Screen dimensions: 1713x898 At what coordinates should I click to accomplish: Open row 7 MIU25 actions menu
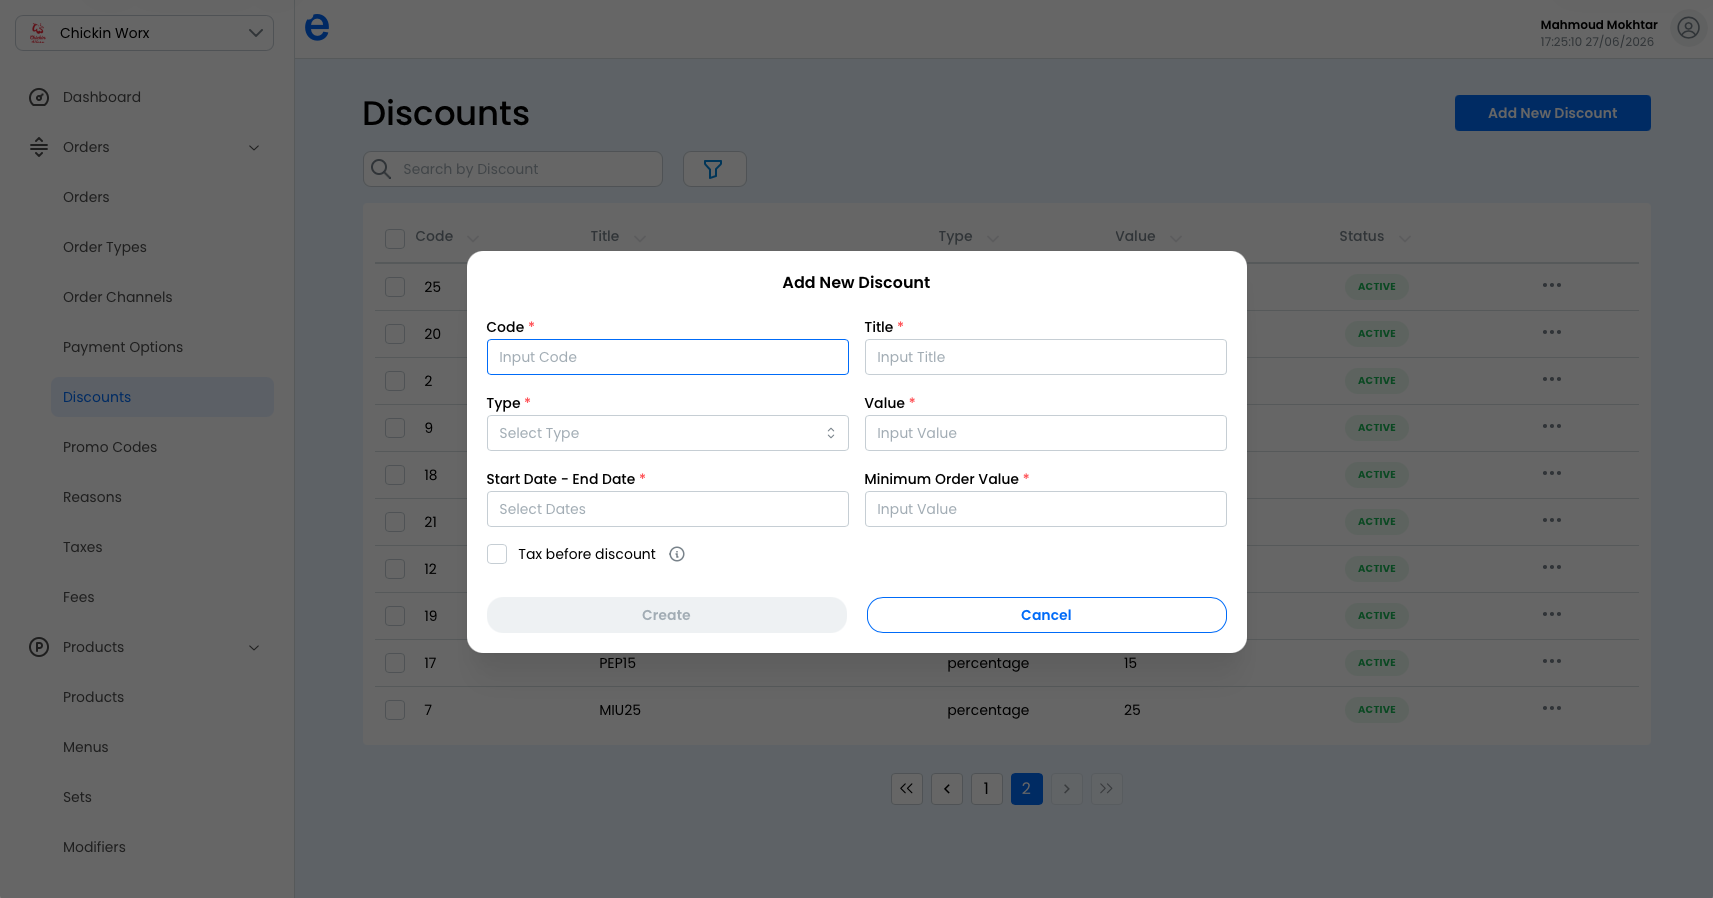coord(1551,709)
